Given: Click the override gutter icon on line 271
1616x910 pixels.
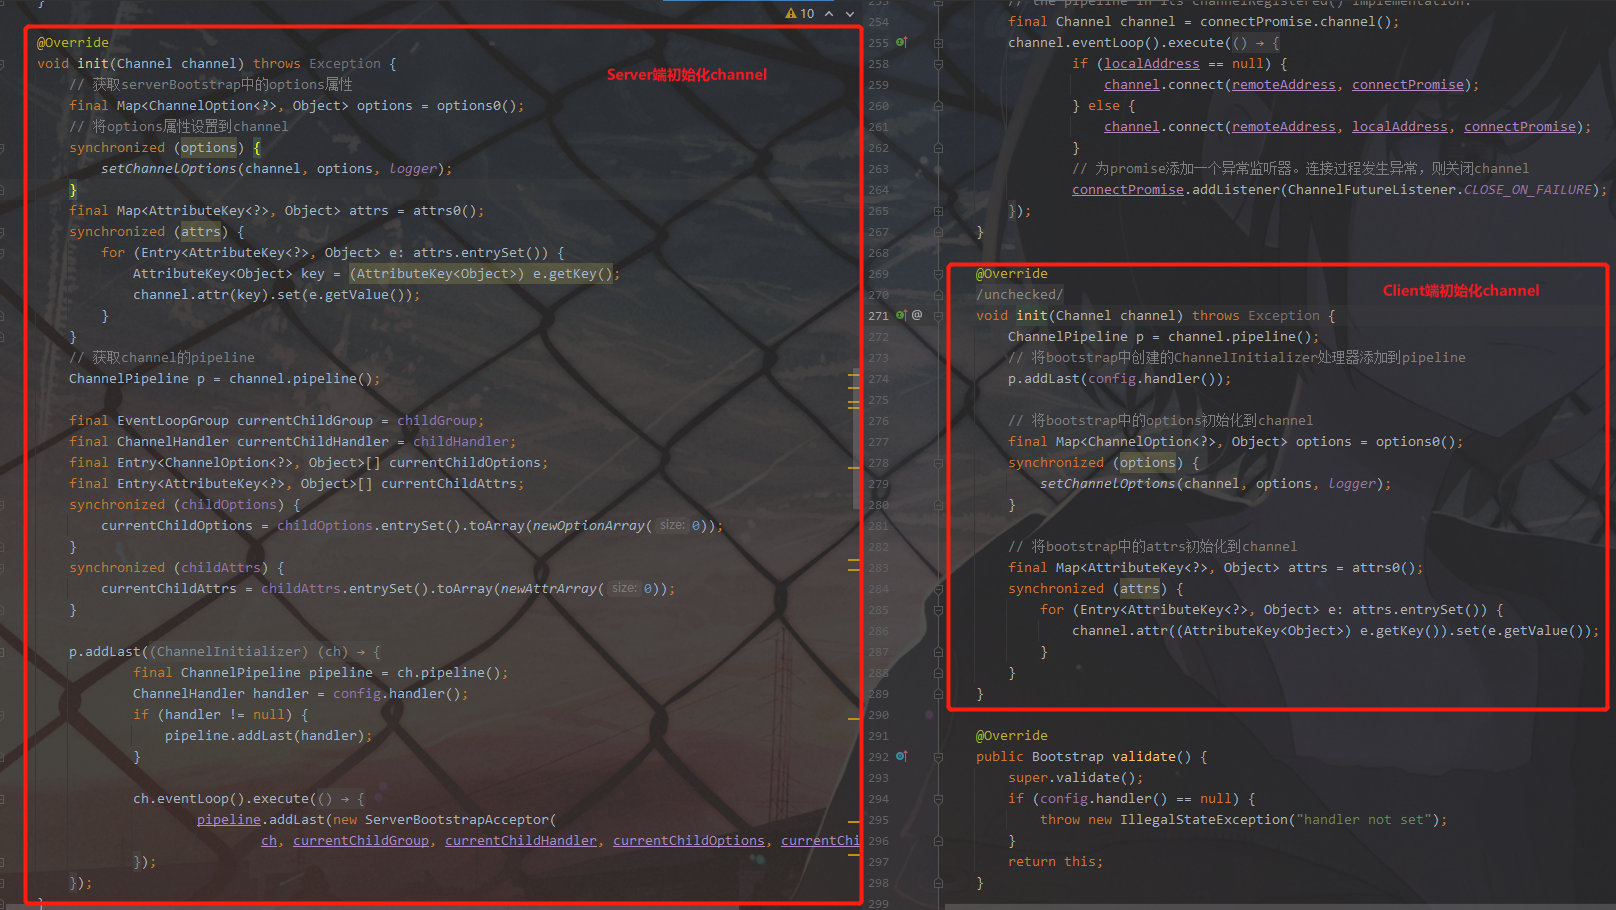Looking at the screenshot, I should [x=901, y=315].
